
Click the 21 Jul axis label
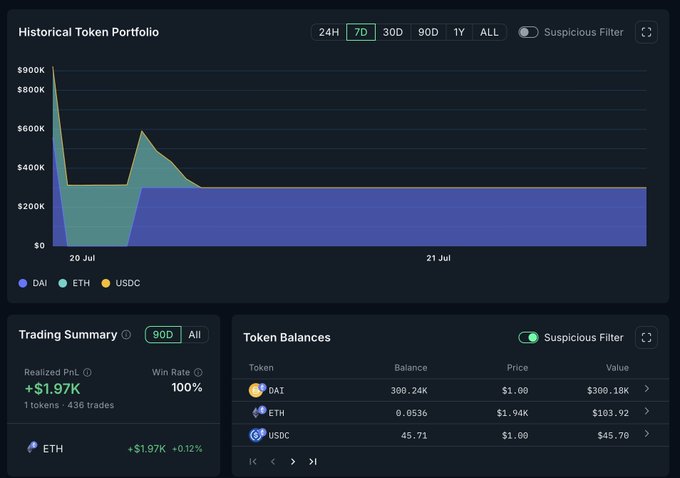point(438,258)
